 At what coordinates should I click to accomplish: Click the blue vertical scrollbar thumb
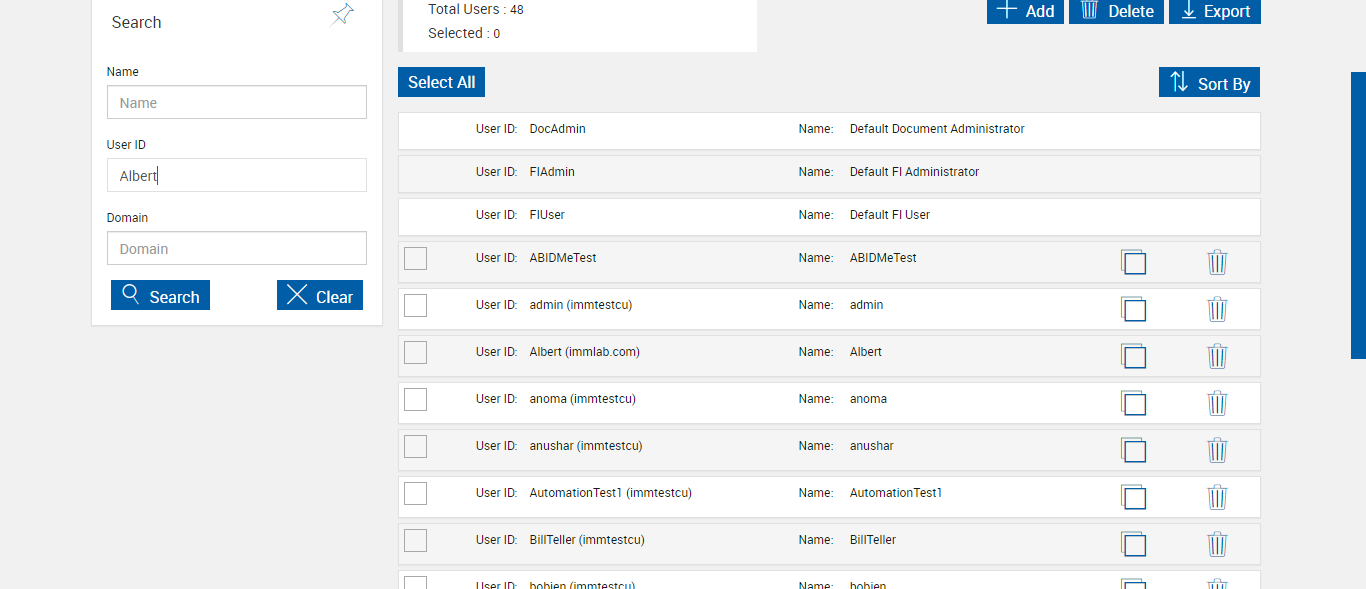pyautogui.click(x=1358, y=215)
